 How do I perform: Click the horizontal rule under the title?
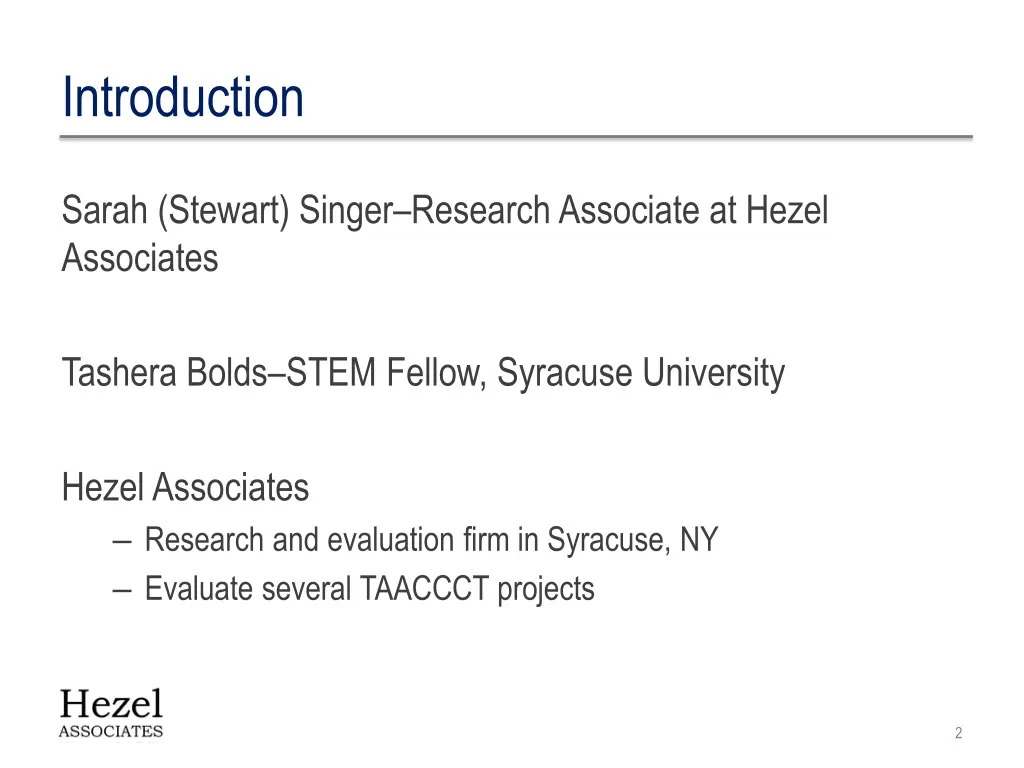coord(516,137)
